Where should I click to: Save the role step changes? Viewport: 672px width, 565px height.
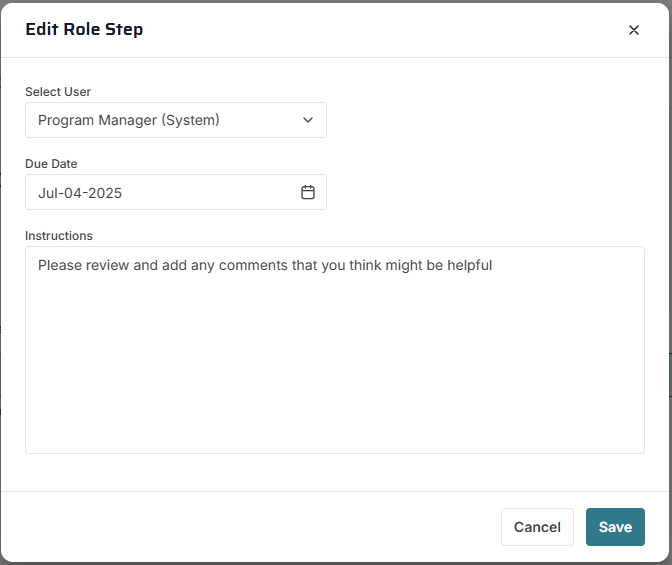[x=615, y=527]
